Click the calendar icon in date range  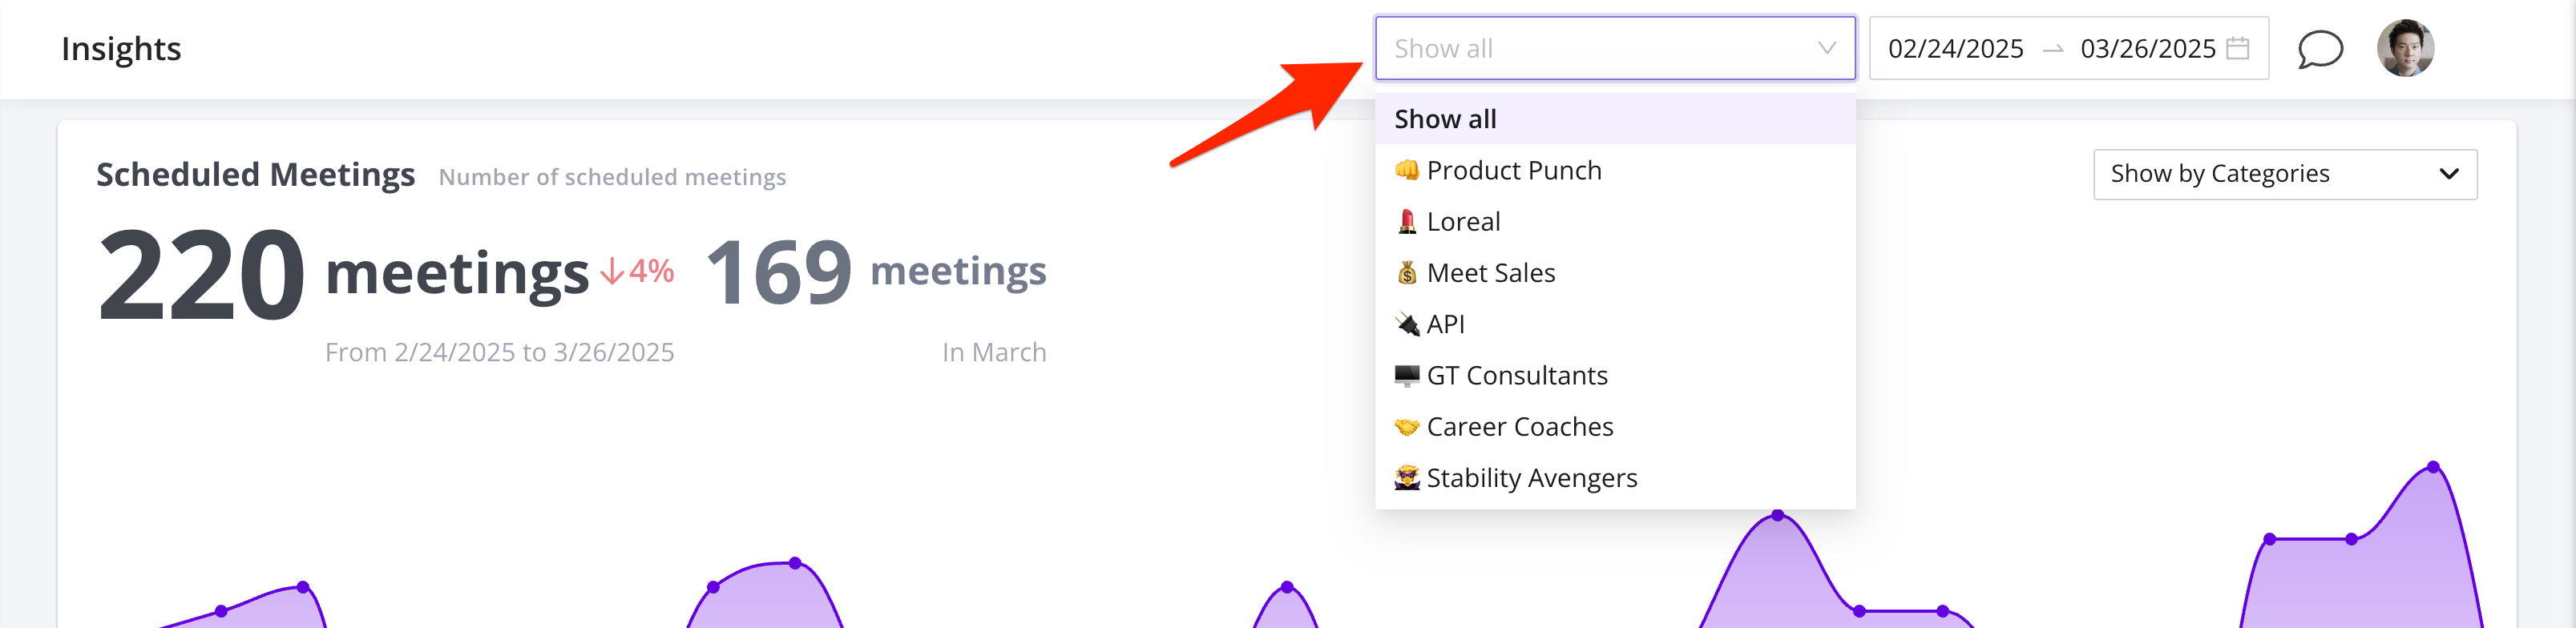pos(2238,48)
